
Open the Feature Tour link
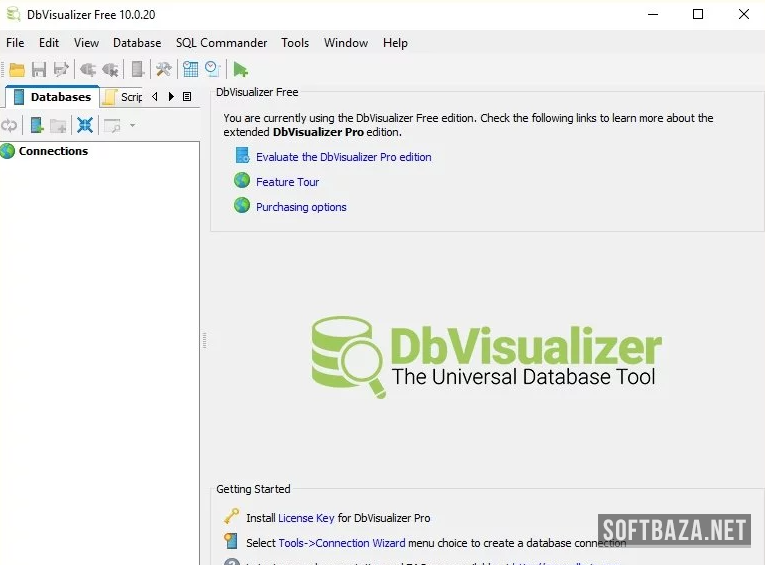tap(287, 182)
